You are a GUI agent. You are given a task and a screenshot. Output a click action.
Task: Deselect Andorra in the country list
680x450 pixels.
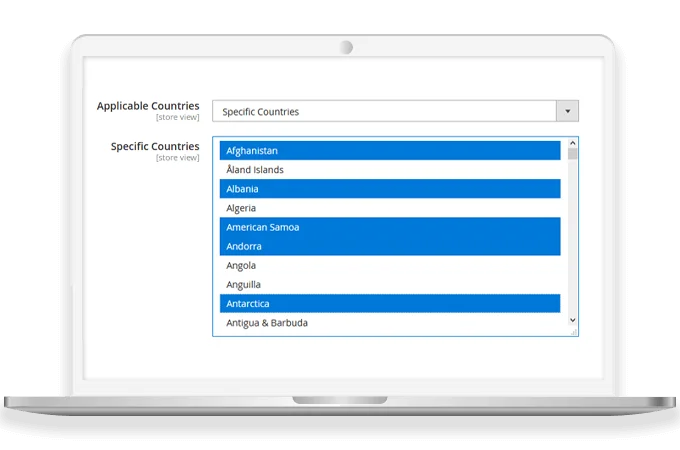click(390, 246)
